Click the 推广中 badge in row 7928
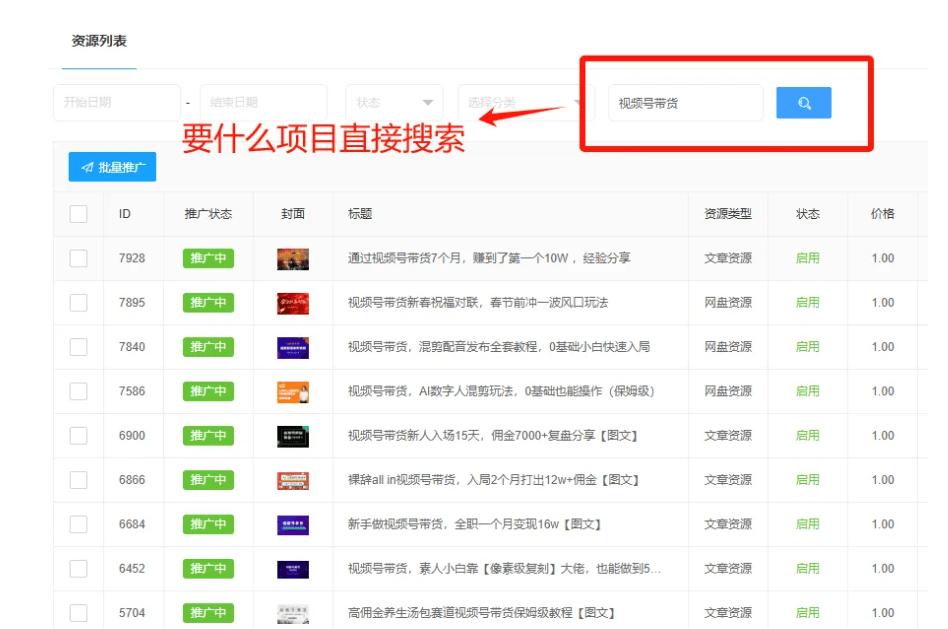The image size is (948, 629). (x=208, y=258)
